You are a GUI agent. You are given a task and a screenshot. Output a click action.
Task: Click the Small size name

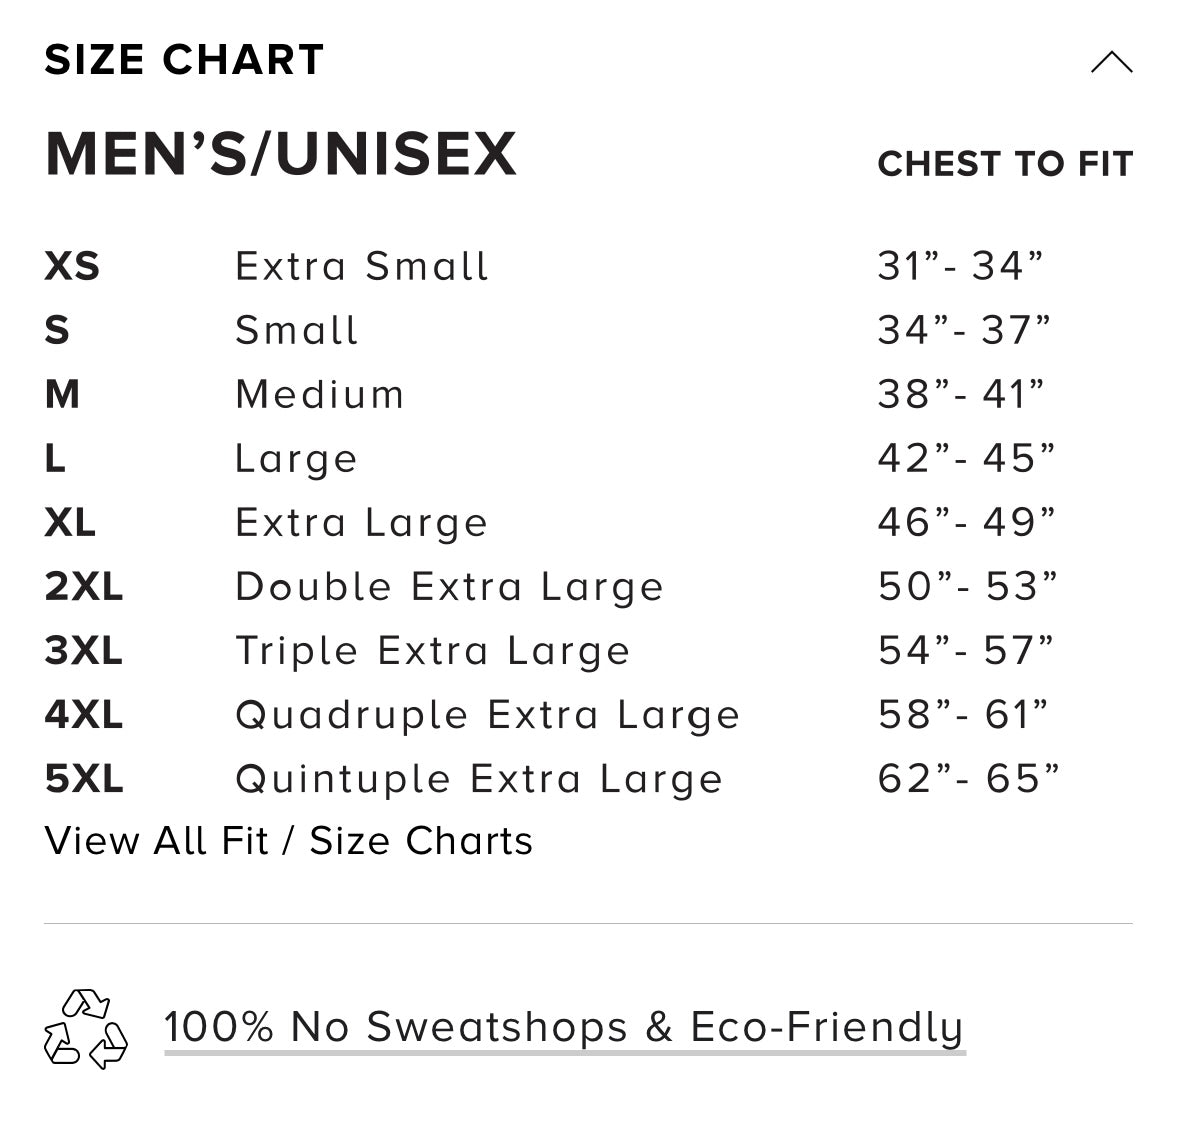tap(296, 330)
